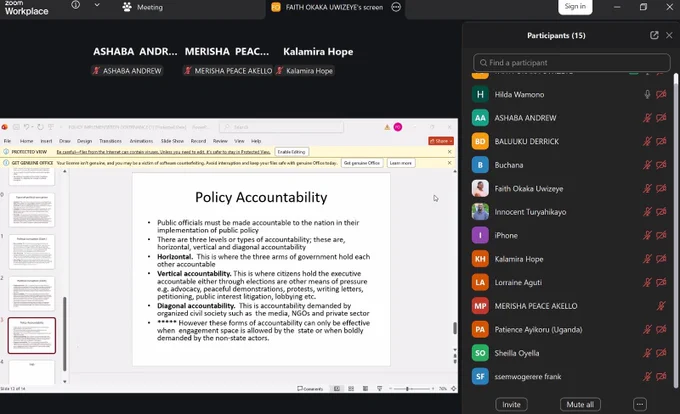
Task: Click Sheilla Oyella's SO avatar
Action: pyautogui.click(x=480, y=353)
